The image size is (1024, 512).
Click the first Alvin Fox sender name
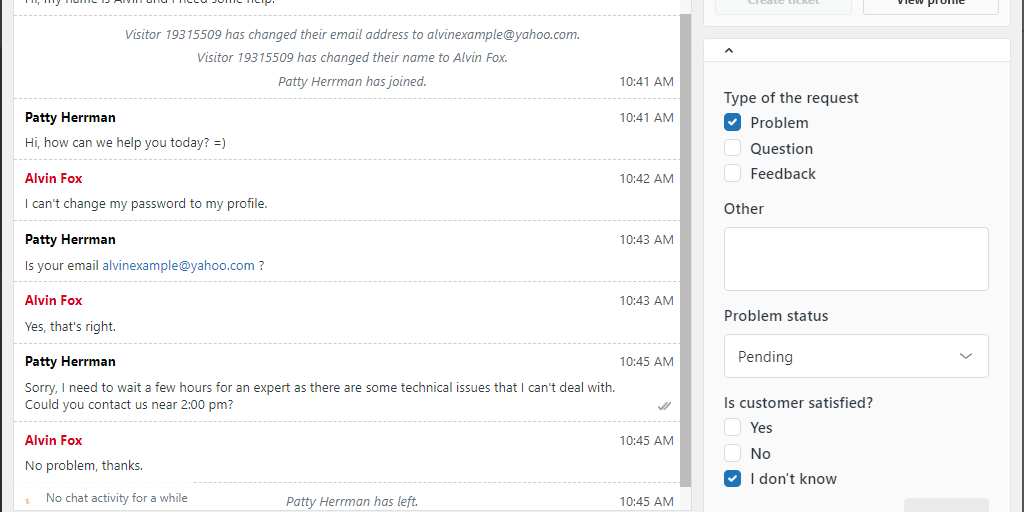54,178
